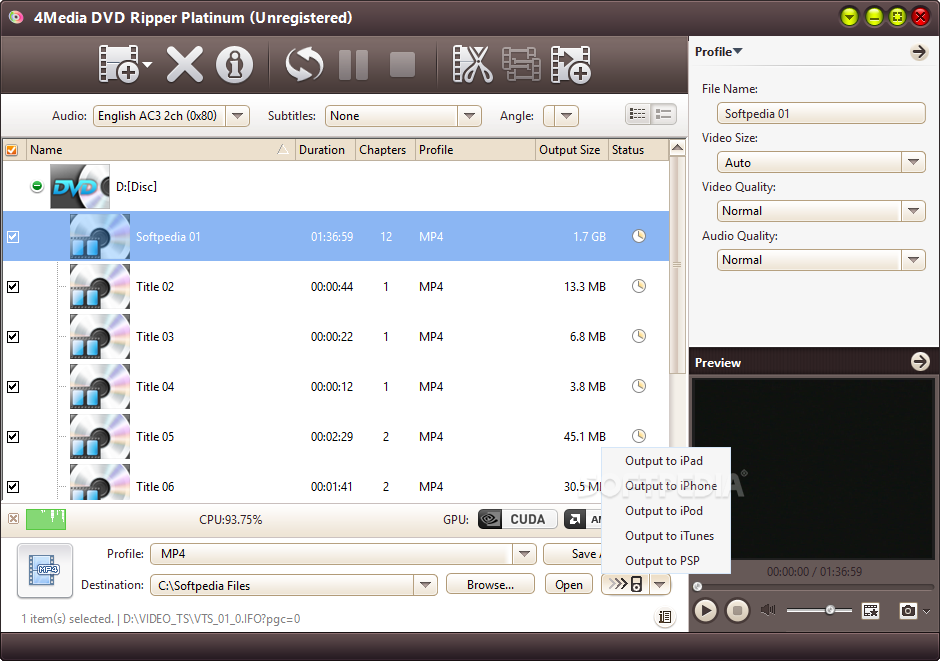Click the Add File toolbar icon
The height and width of the screenshot is (661, 940).
(119, 64)
